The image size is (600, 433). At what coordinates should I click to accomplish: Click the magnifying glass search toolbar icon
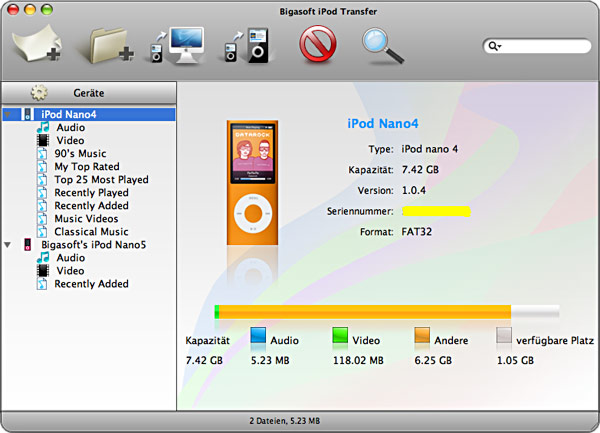point(383,45)
